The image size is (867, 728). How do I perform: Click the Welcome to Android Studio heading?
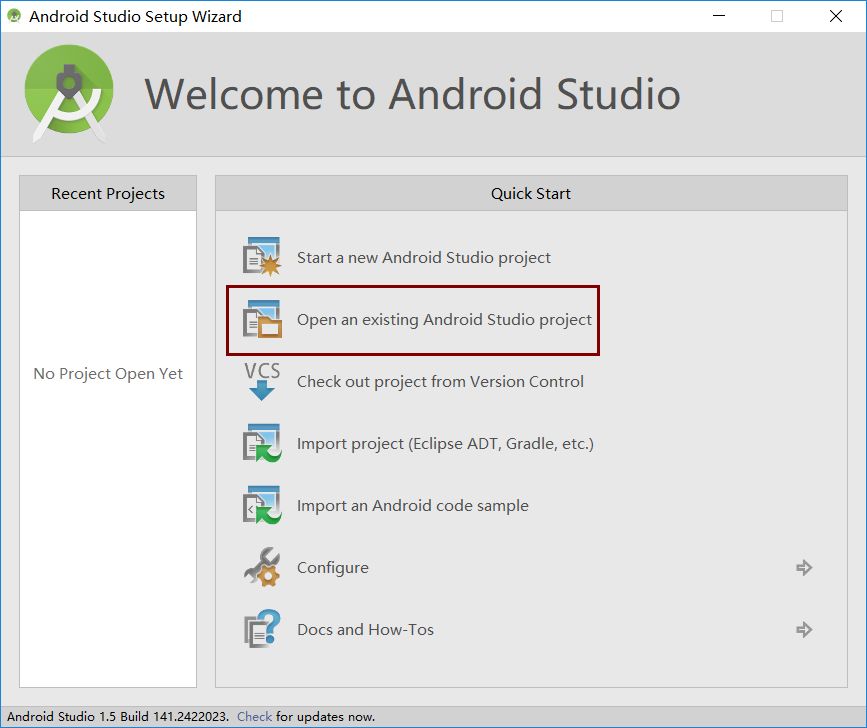[x=412, y=94]
